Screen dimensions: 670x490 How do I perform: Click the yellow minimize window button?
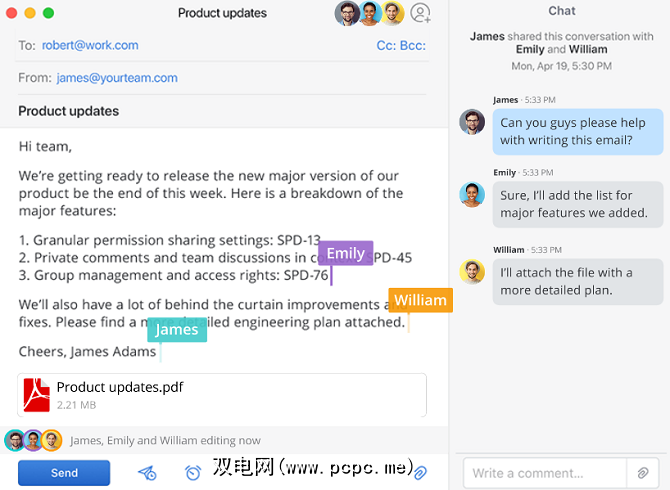point(30,13)
